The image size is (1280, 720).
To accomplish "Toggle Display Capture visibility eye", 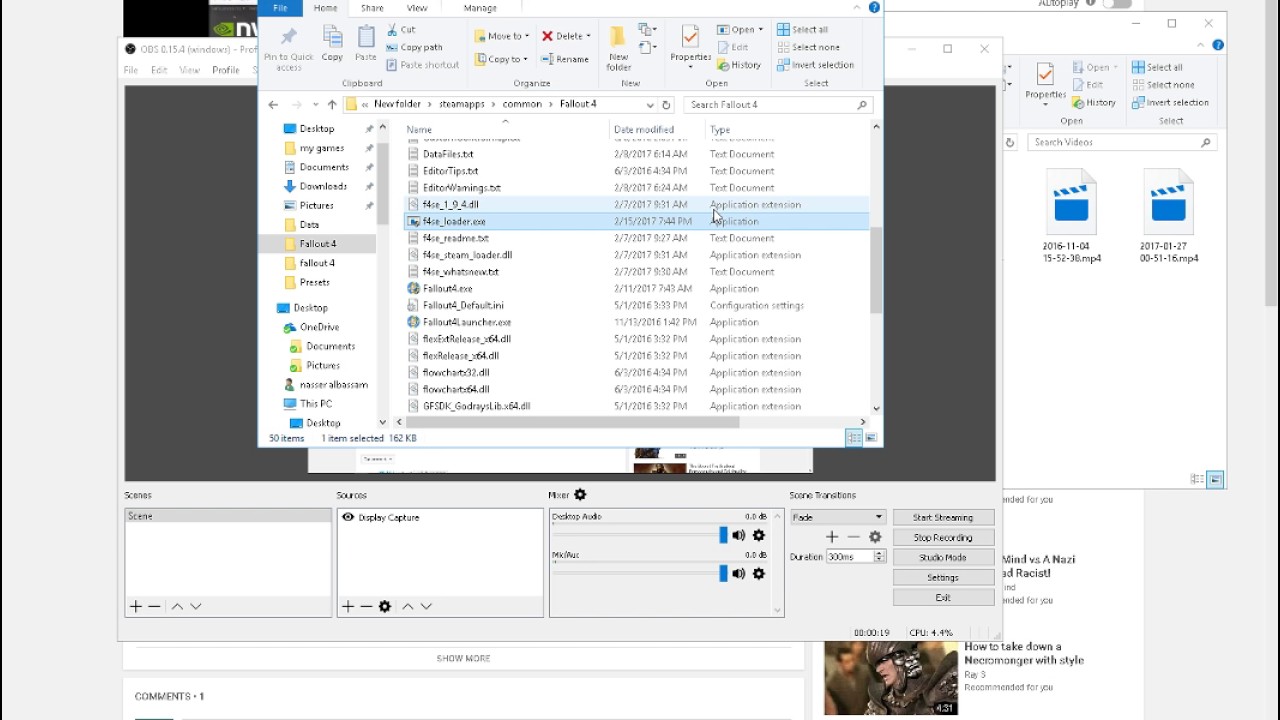I will pos(348,517).
